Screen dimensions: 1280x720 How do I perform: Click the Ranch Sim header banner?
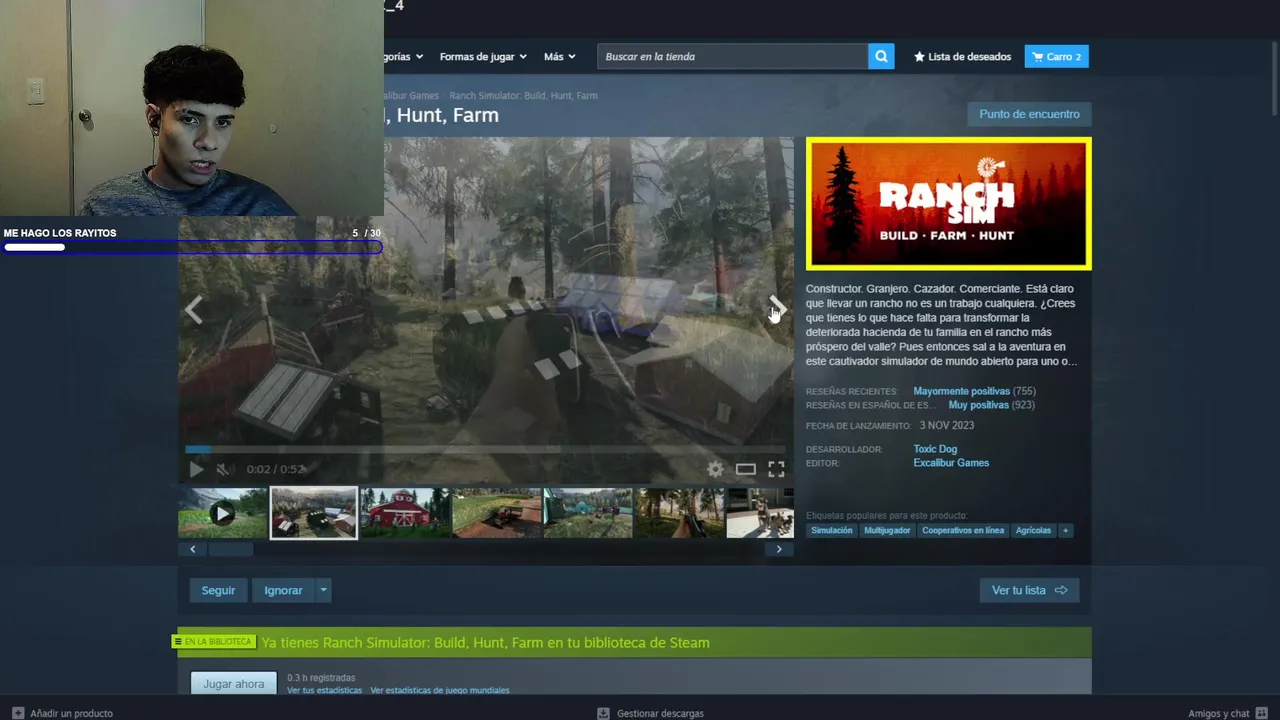tap(948, 204)
